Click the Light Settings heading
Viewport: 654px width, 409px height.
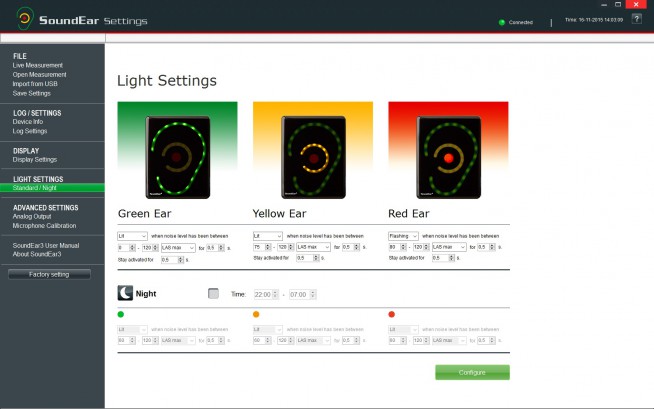click(167, 80)
